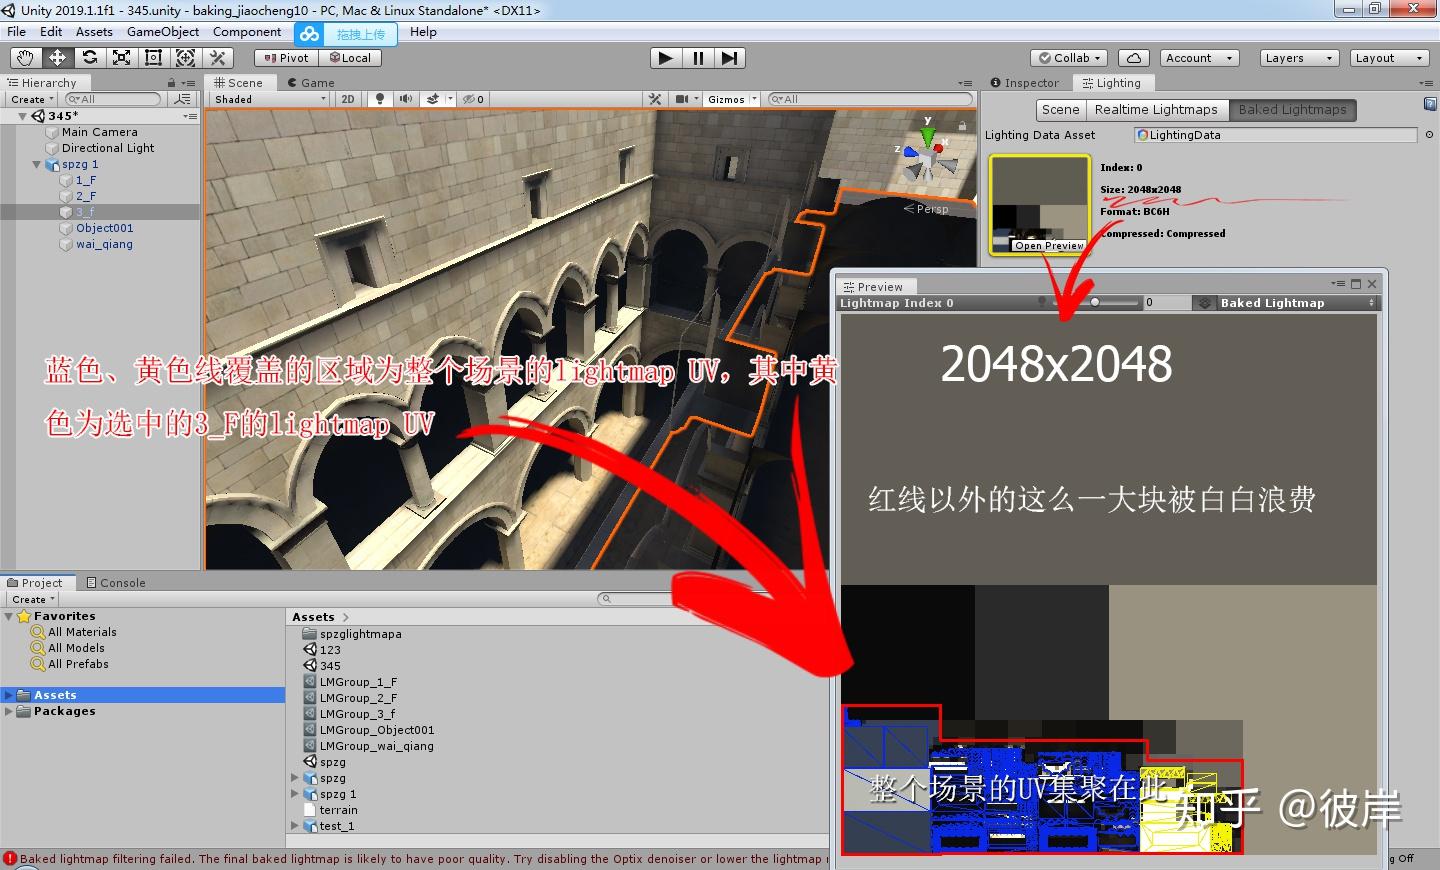Viewport: 1440px width, 870px height.
Task: Switch to the Console tab
Action: 116,583
